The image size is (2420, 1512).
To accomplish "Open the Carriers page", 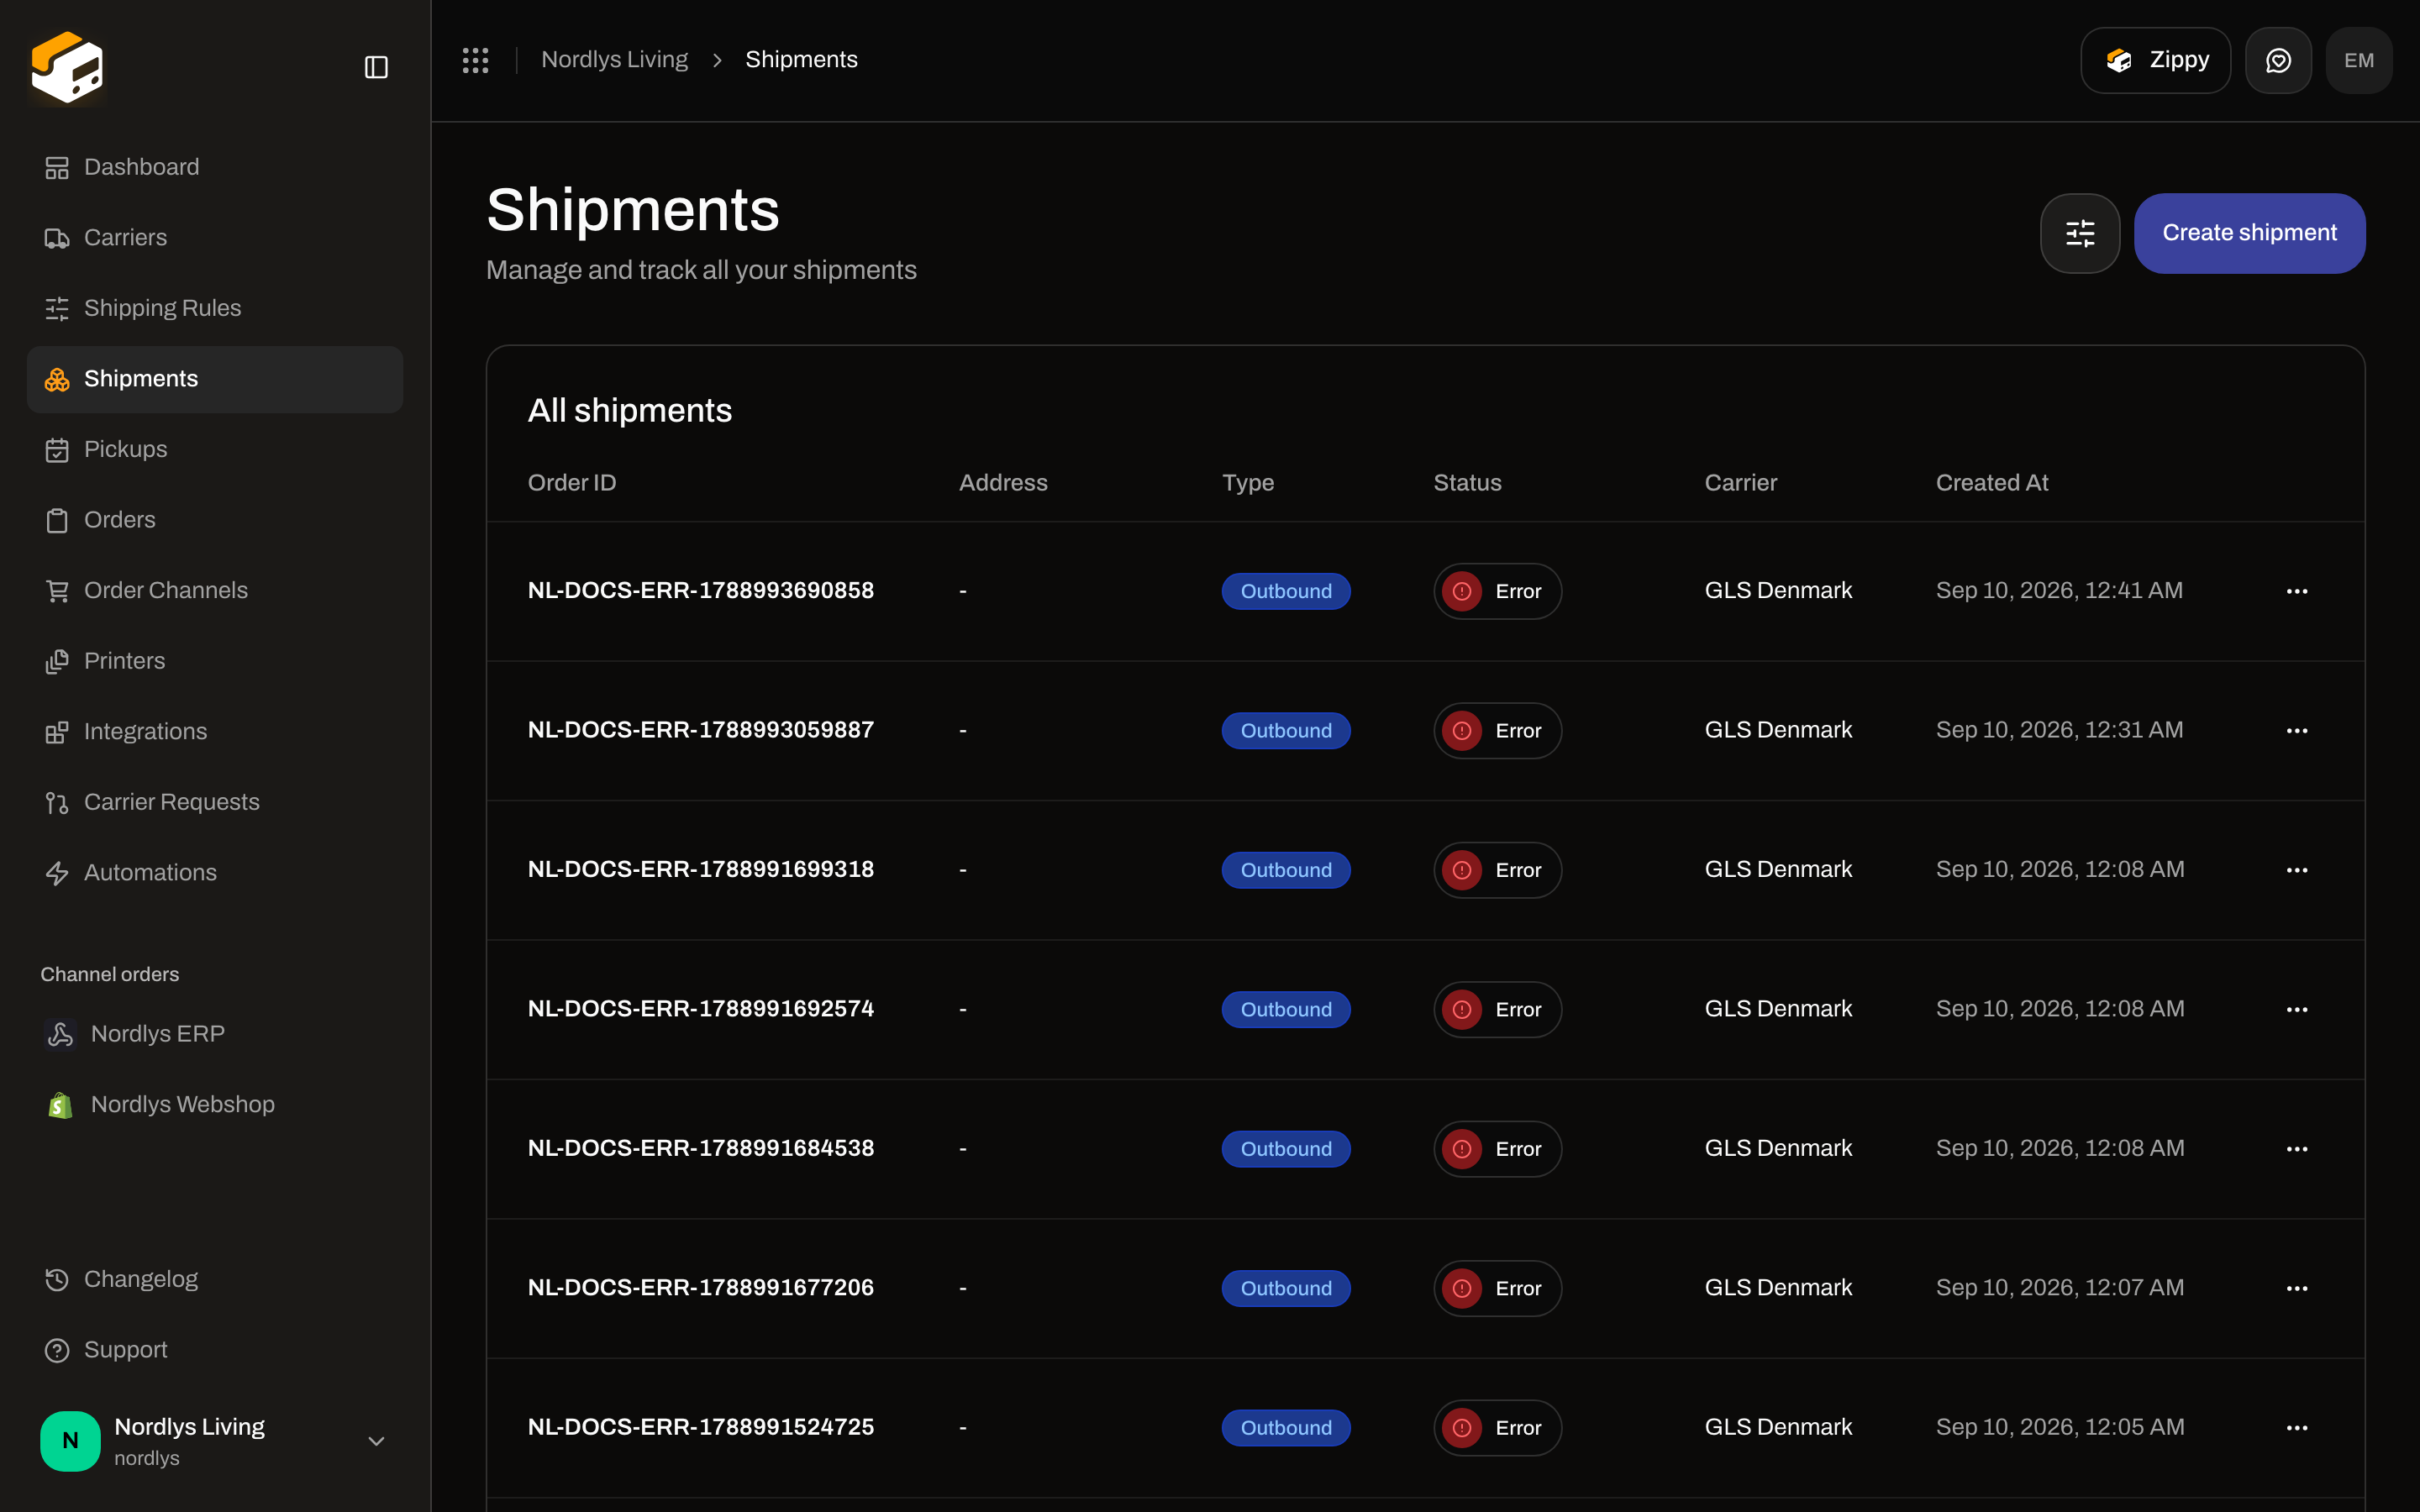I will click(215, 238).
